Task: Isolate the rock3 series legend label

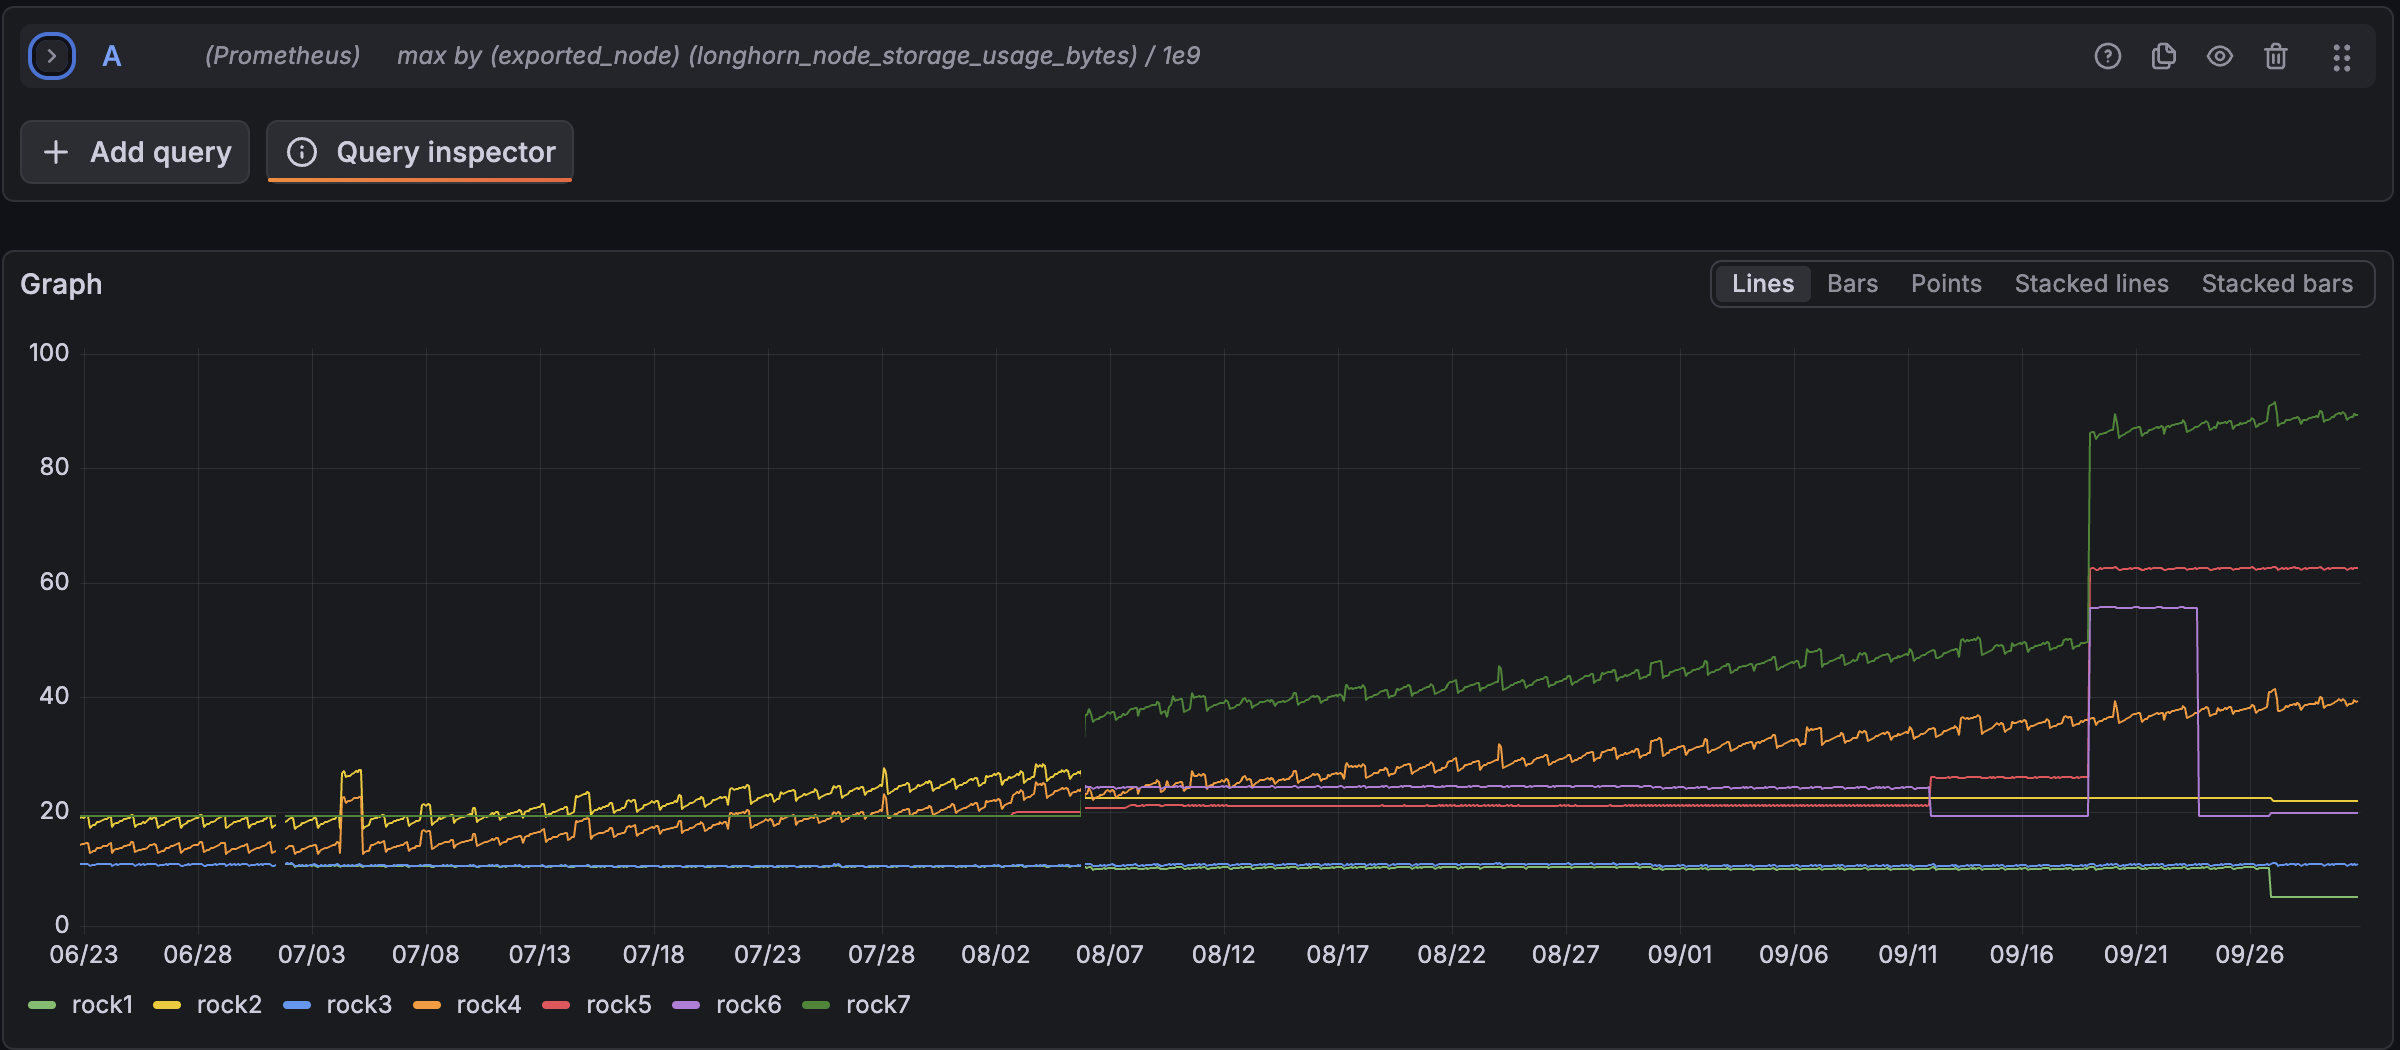Action: pyautogui.click(x=359, y=1005)
